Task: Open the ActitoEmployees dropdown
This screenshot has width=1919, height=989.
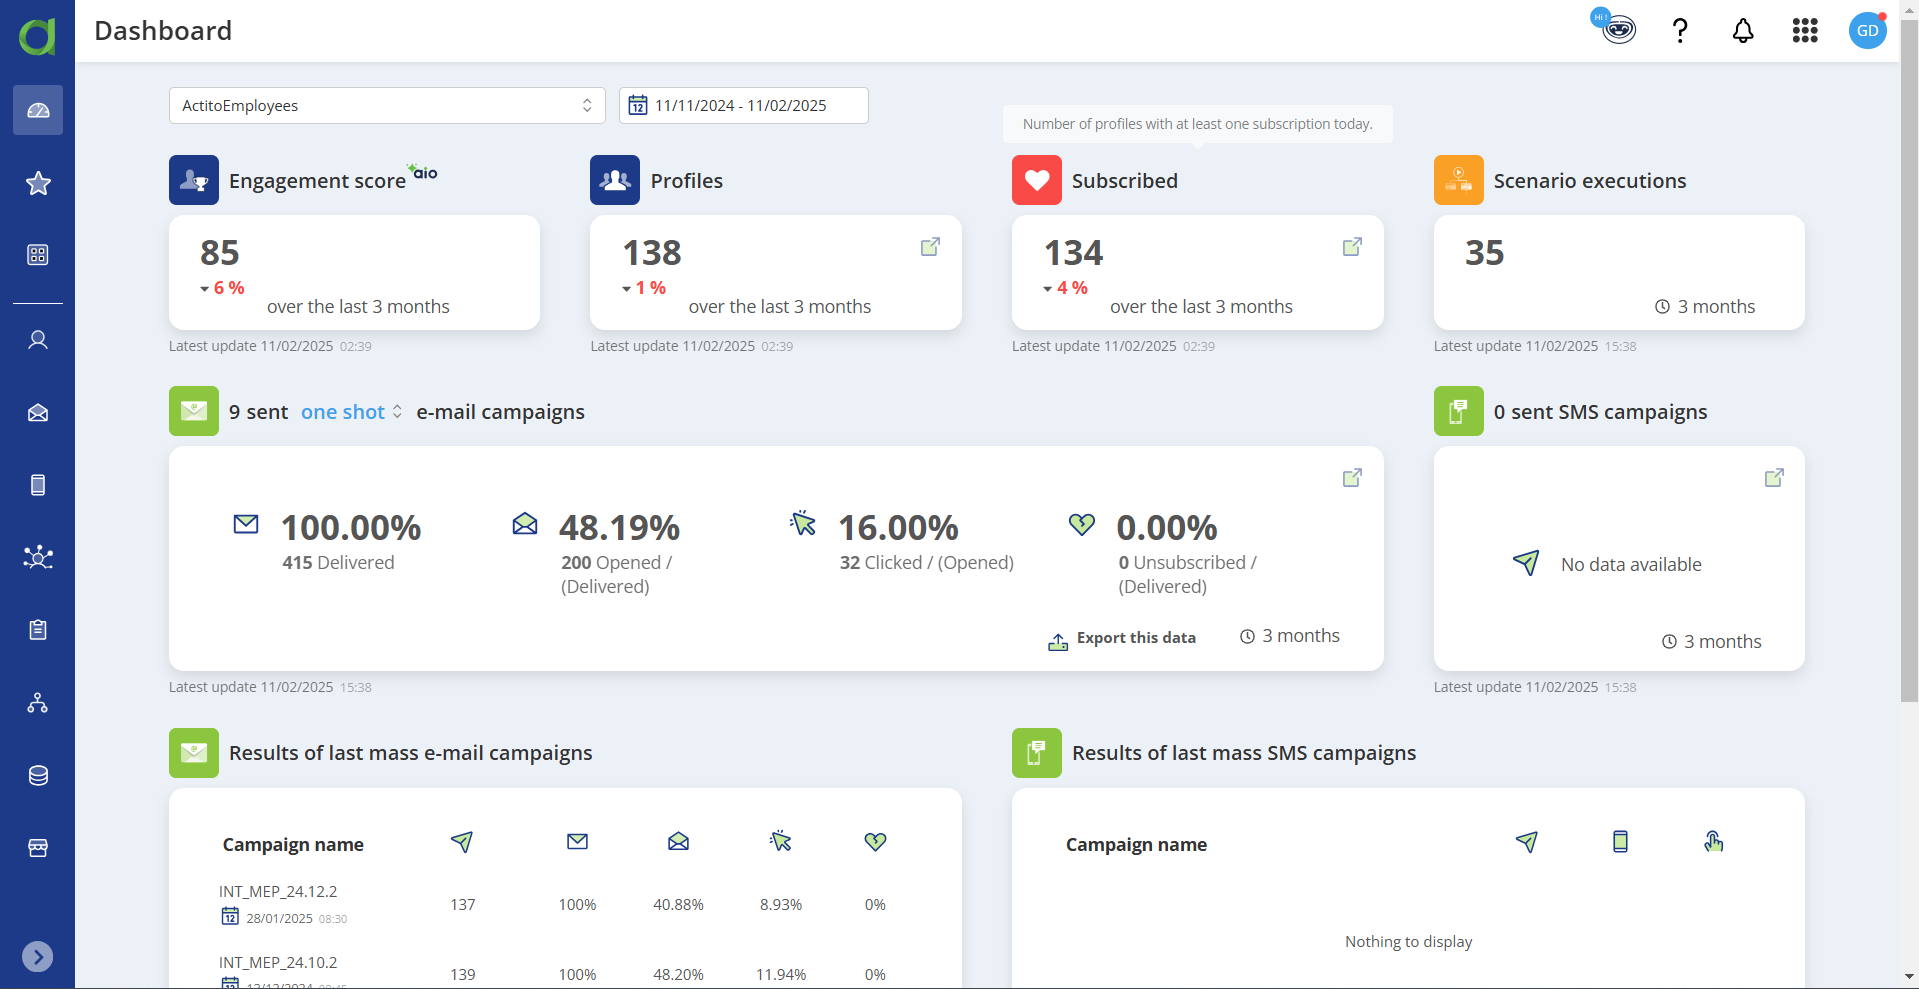Action: tap(387, 106)
